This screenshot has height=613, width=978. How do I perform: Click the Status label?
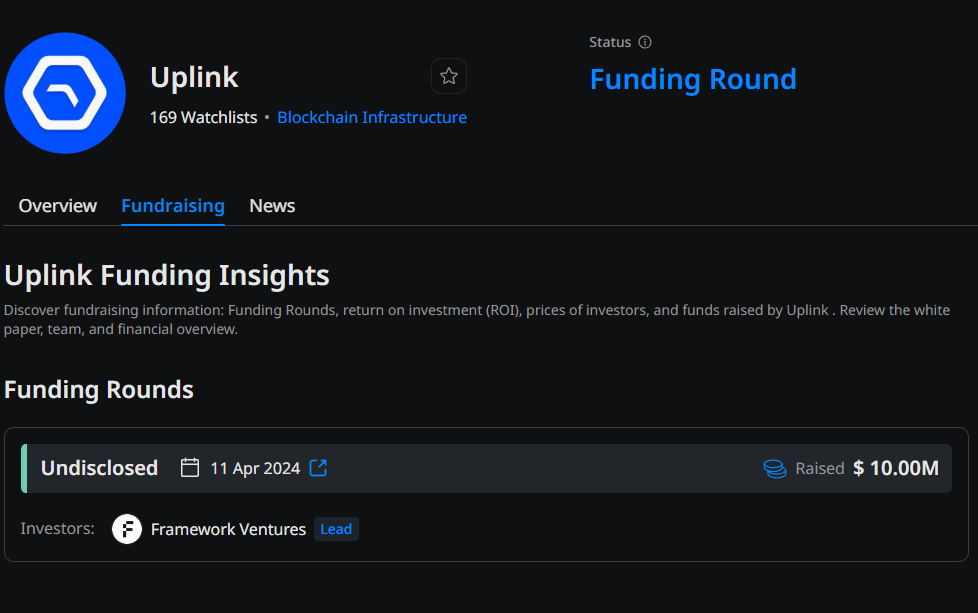[610, 42]
